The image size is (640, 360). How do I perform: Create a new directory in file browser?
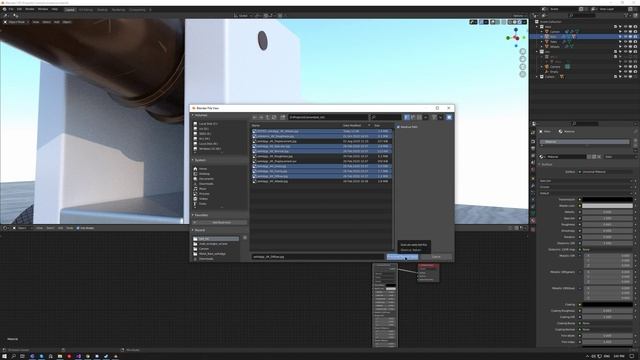pyautogui.click(x=283, y=117)
